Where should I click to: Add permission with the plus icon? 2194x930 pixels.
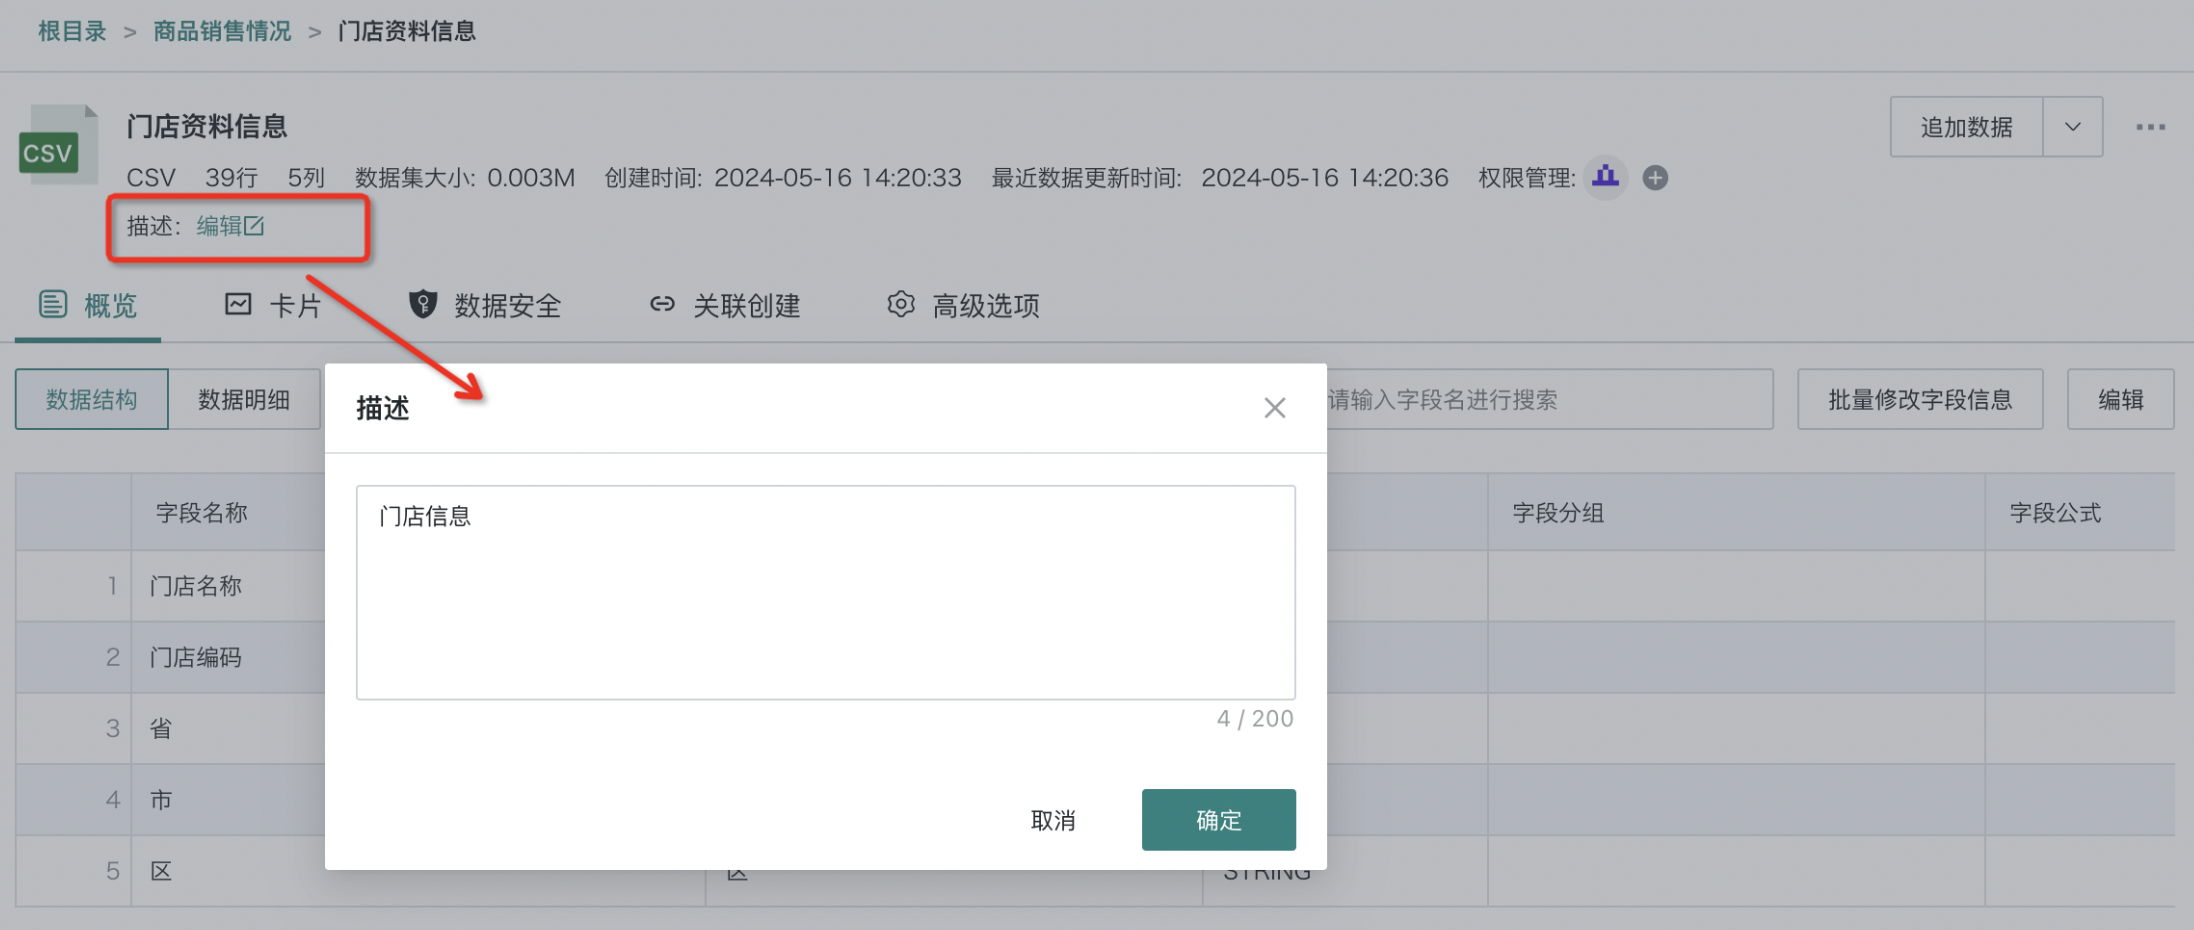1655,178
